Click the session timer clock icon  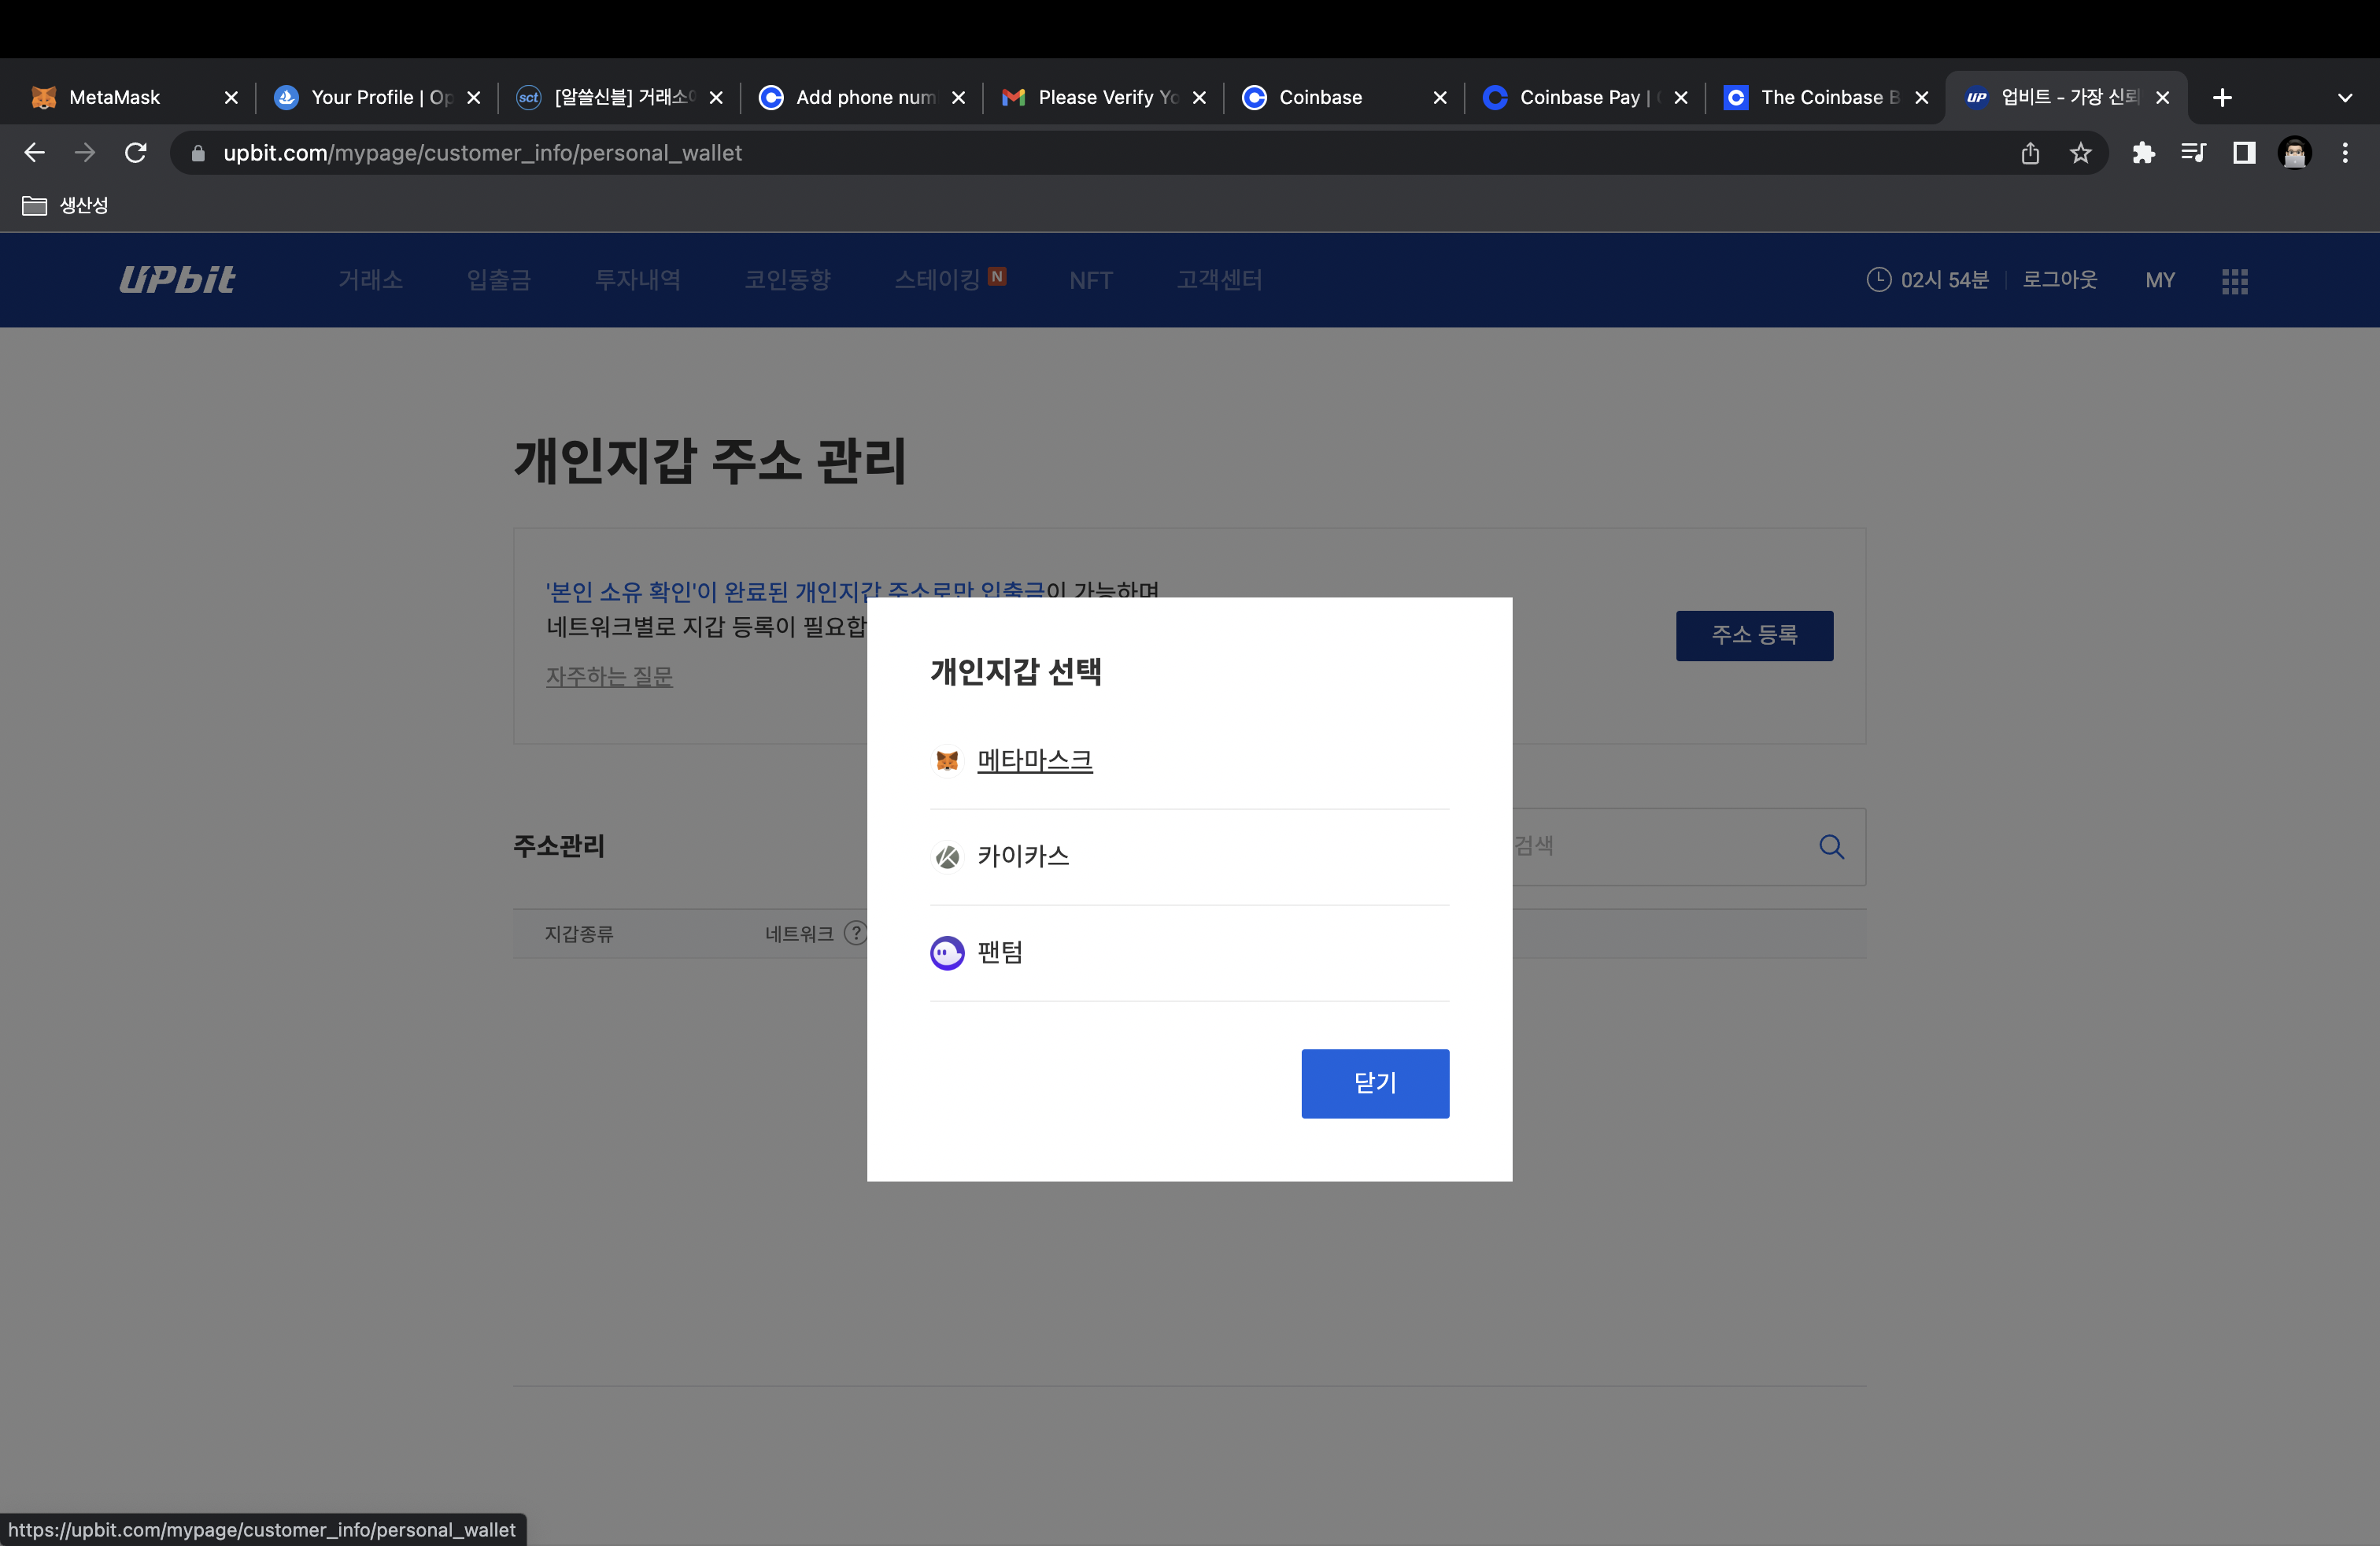point(1878,280)
